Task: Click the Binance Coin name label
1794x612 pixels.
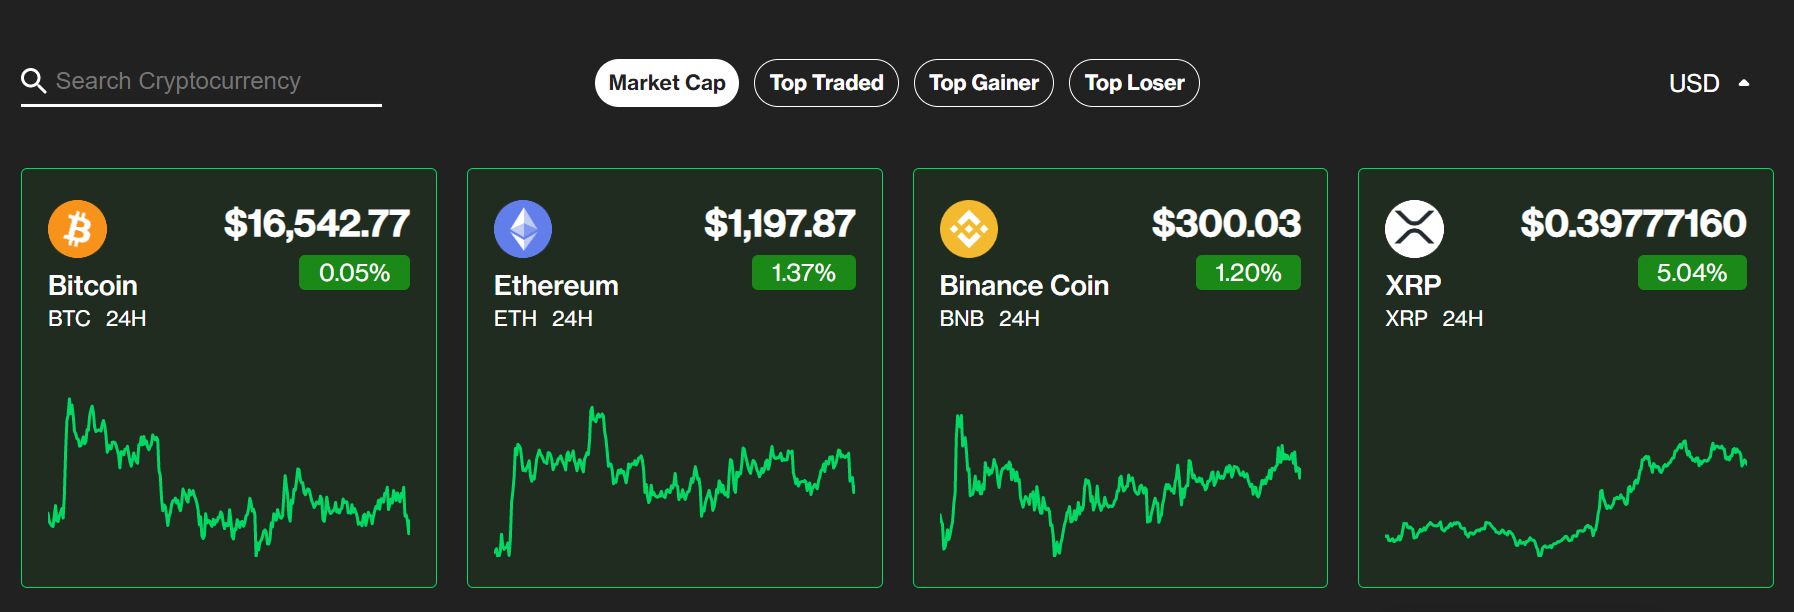Action: click(x=1023, y=285)
